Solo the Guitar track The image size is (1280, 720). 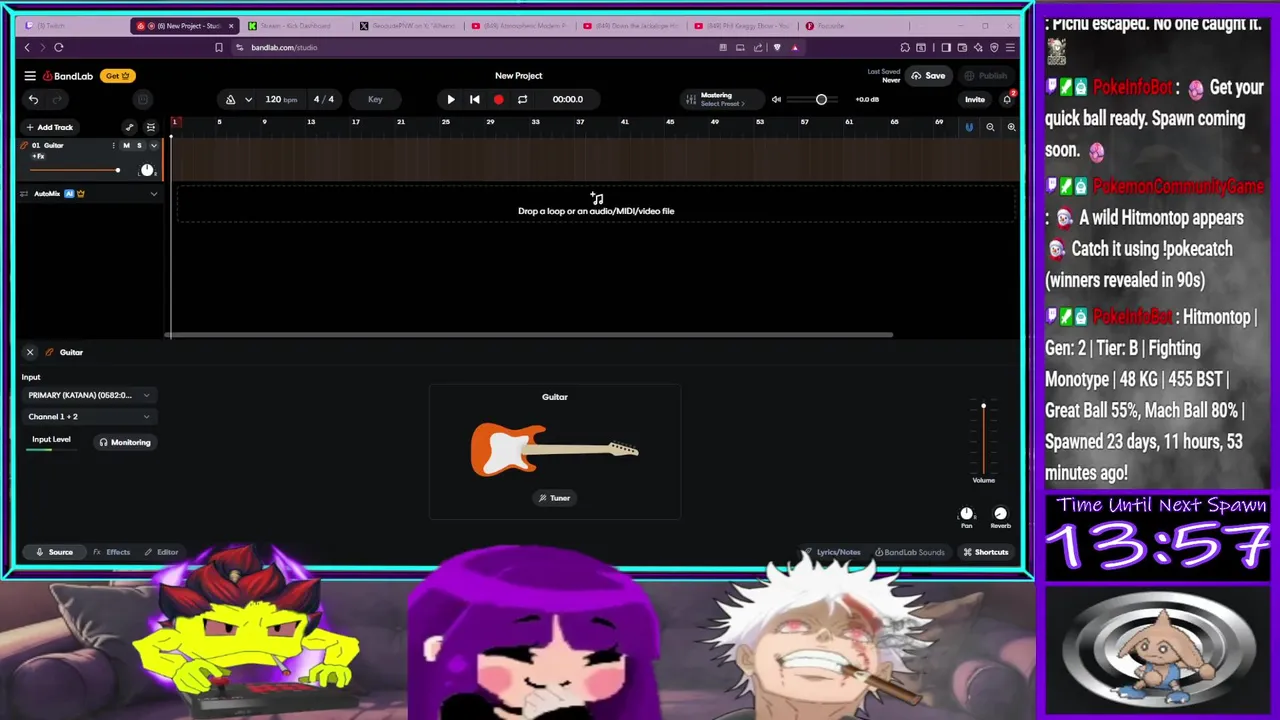[x=139, y=146]
